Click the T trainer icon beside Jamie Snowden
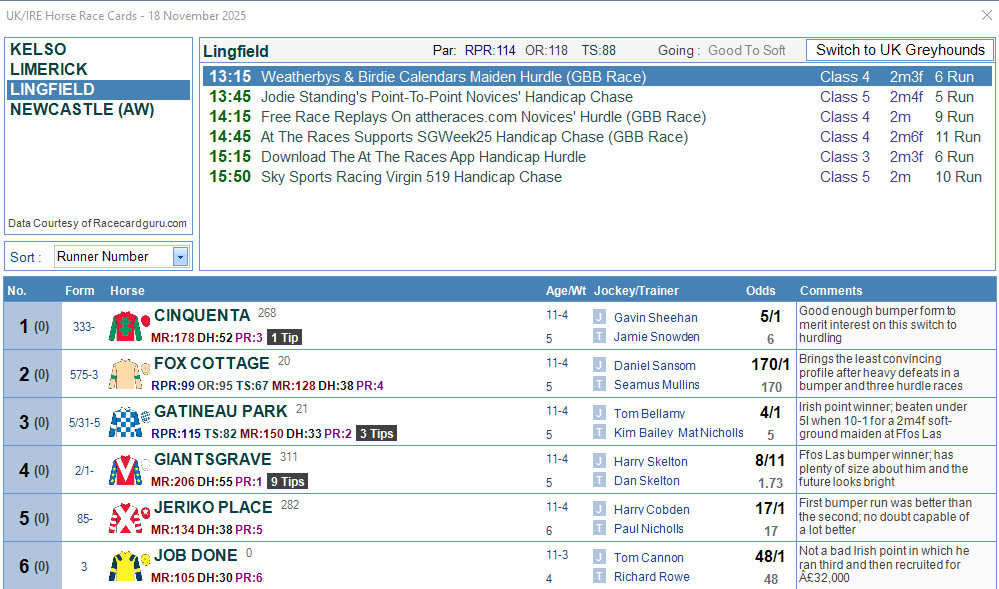The height and width of the screenshot is (589, 999). 599,336
